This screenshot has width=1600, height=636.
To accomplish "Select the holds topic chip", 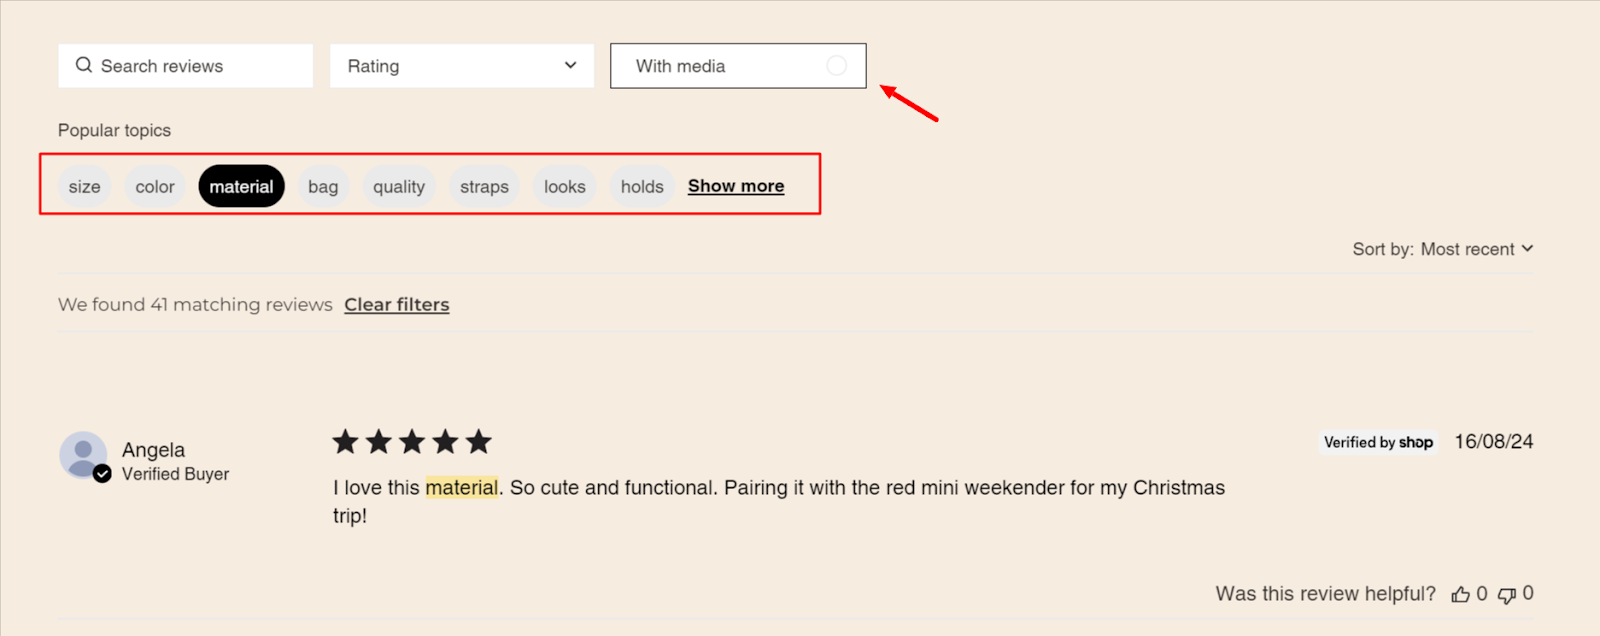I will 642,187.
